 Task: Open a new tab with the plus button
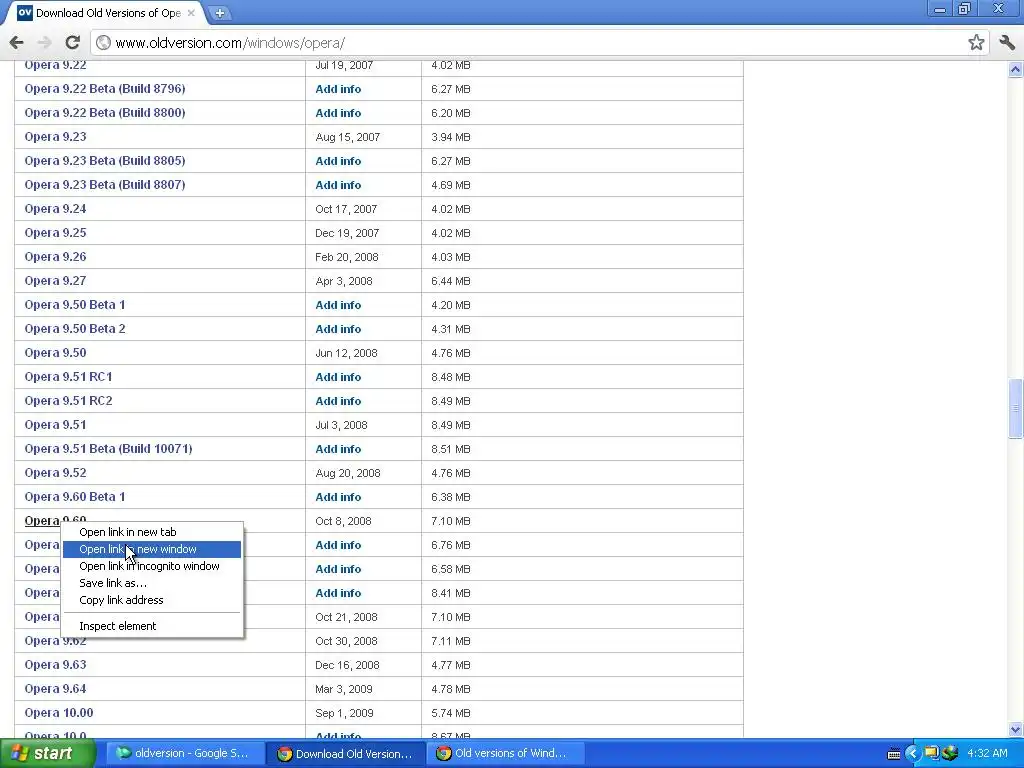[x=220, y=12]
